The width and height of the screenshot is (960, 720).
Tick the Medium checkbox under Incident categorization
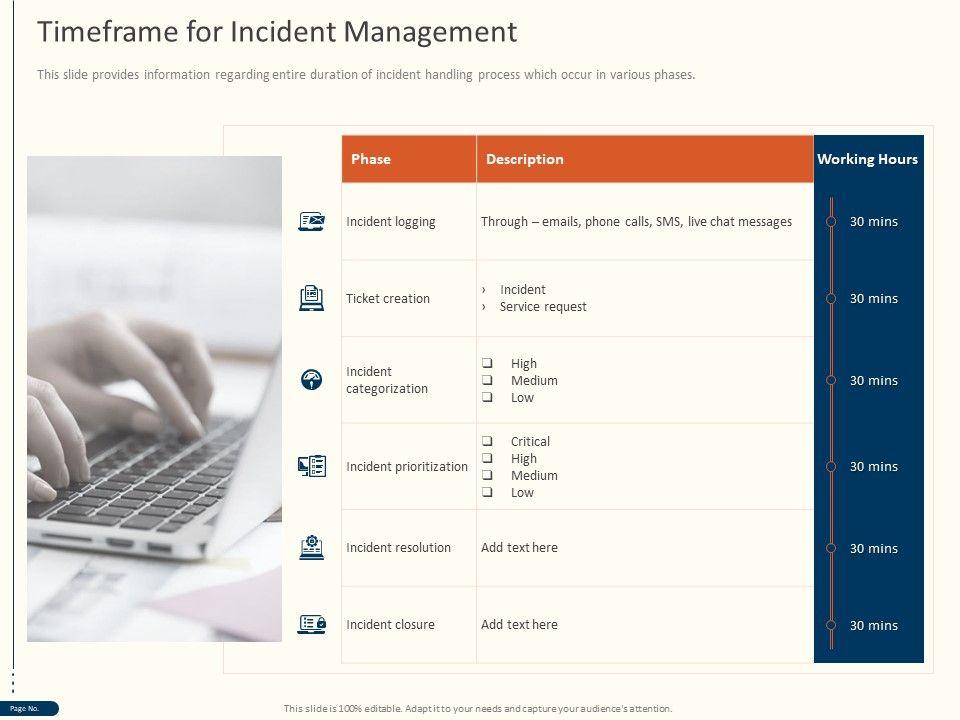[x=487, y=380]
